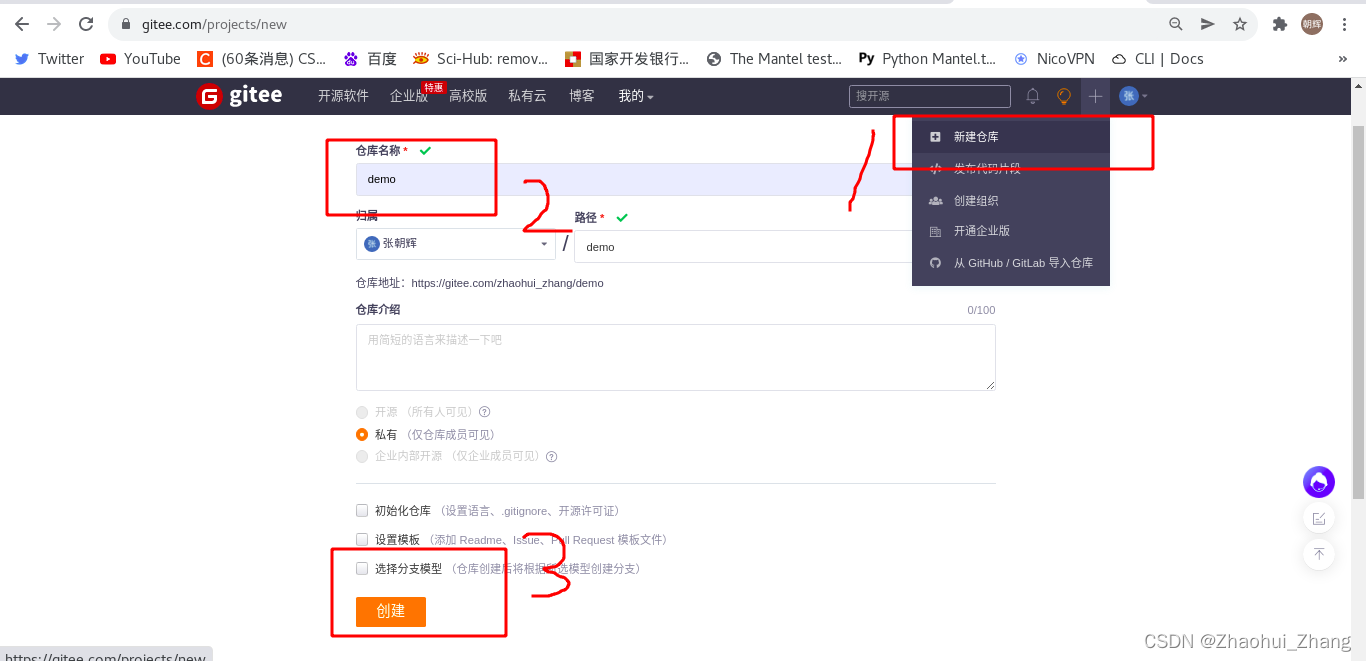Choose 创建组织 from the plus menu
Image resolution: width=1366 pixels, height=661 pixels.
click(1011, 200)
